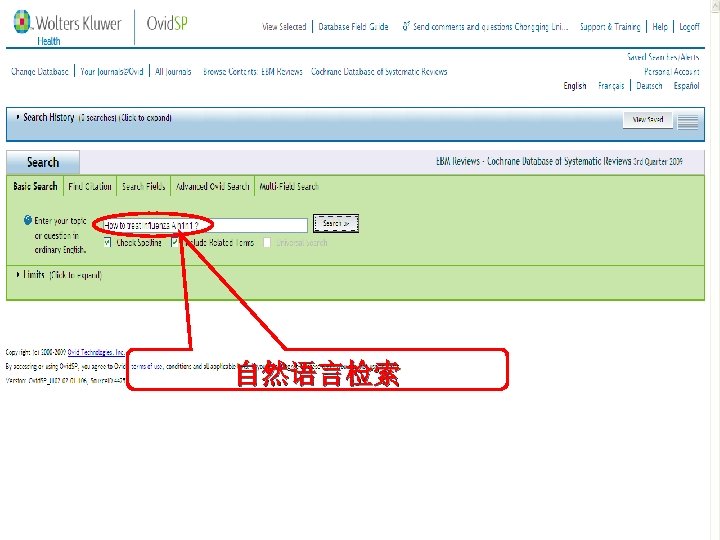The width and height of the screenshot is (720, 540).
Task: Select English language
Action: 575,86
